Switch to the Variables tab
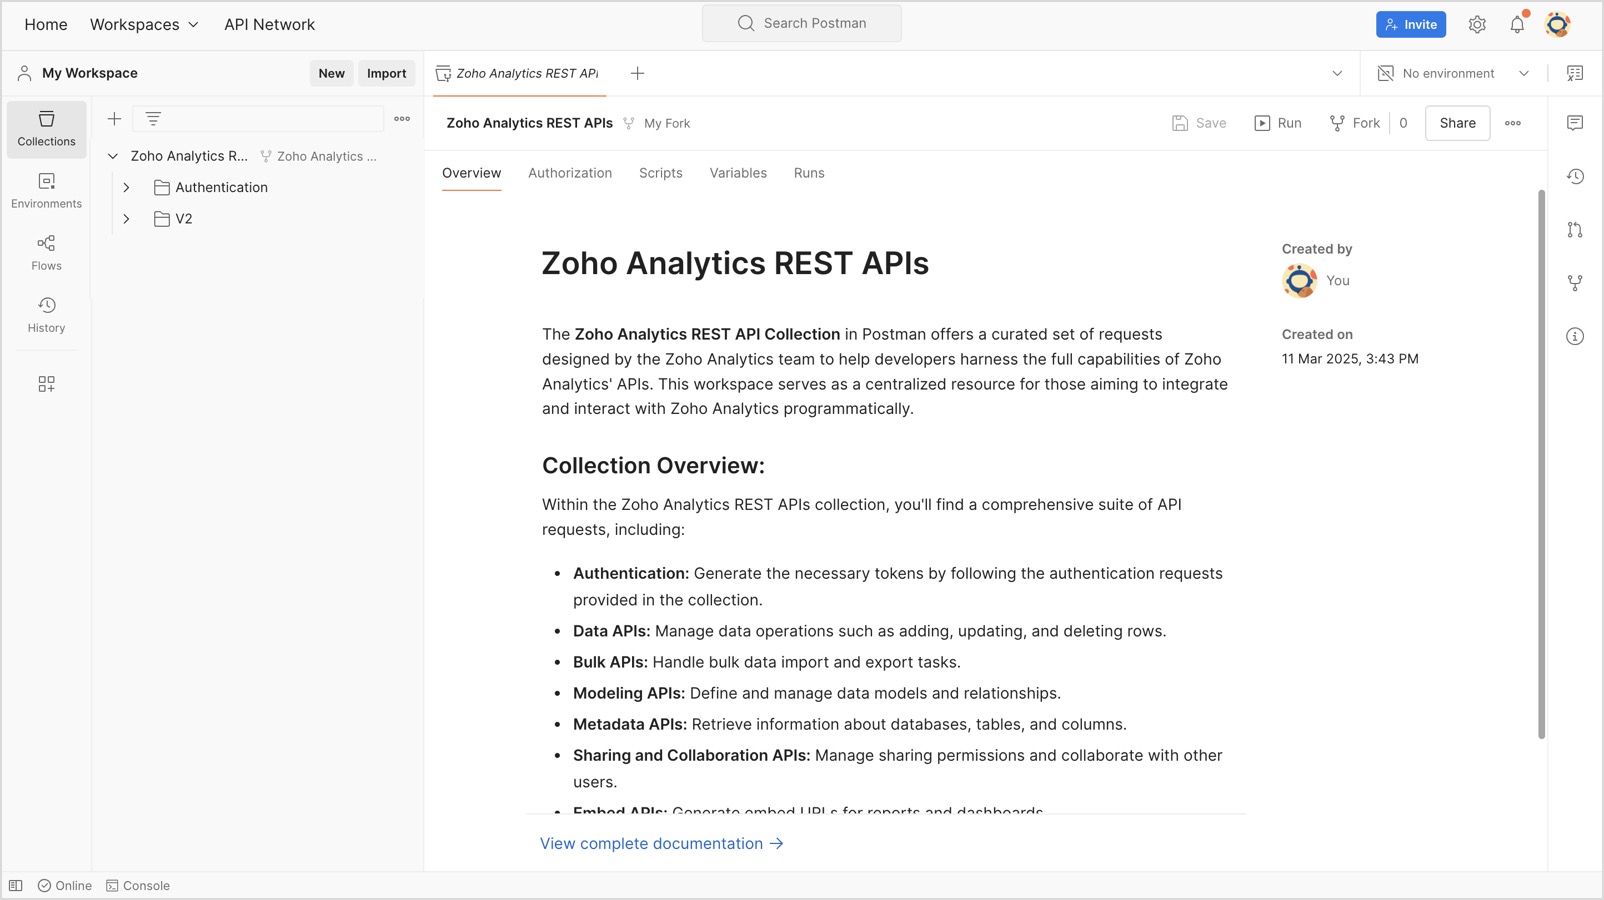This screenshot has width=1604, height=900. point(738,173)
